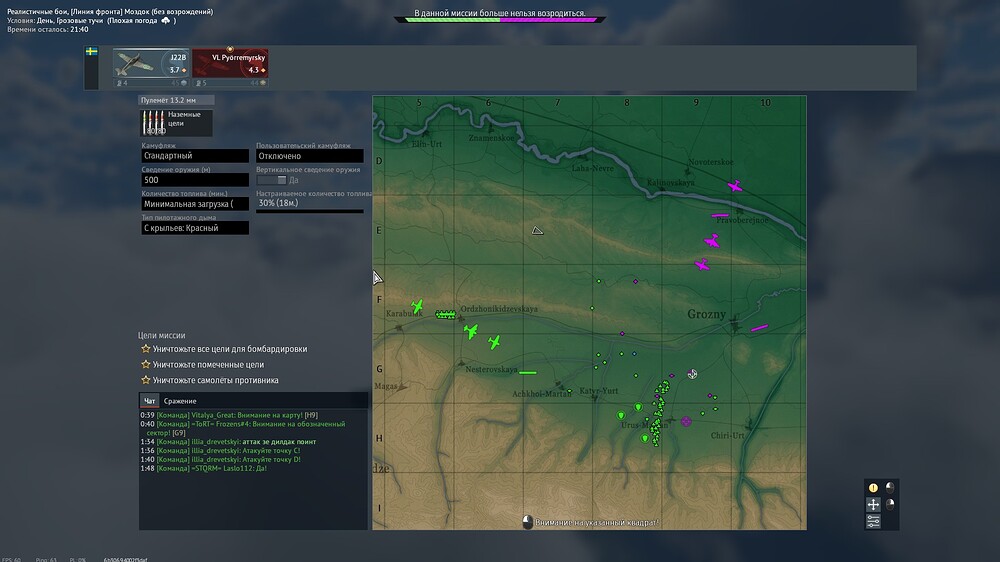Screen dimensions: 1000x562
Task: Click the lowest magenta enemy plane marker
Action: (x=702, y=265)
